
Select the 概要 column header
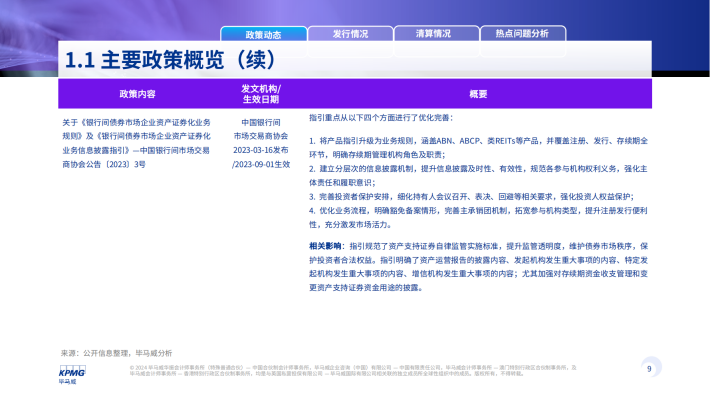(478, 94)
